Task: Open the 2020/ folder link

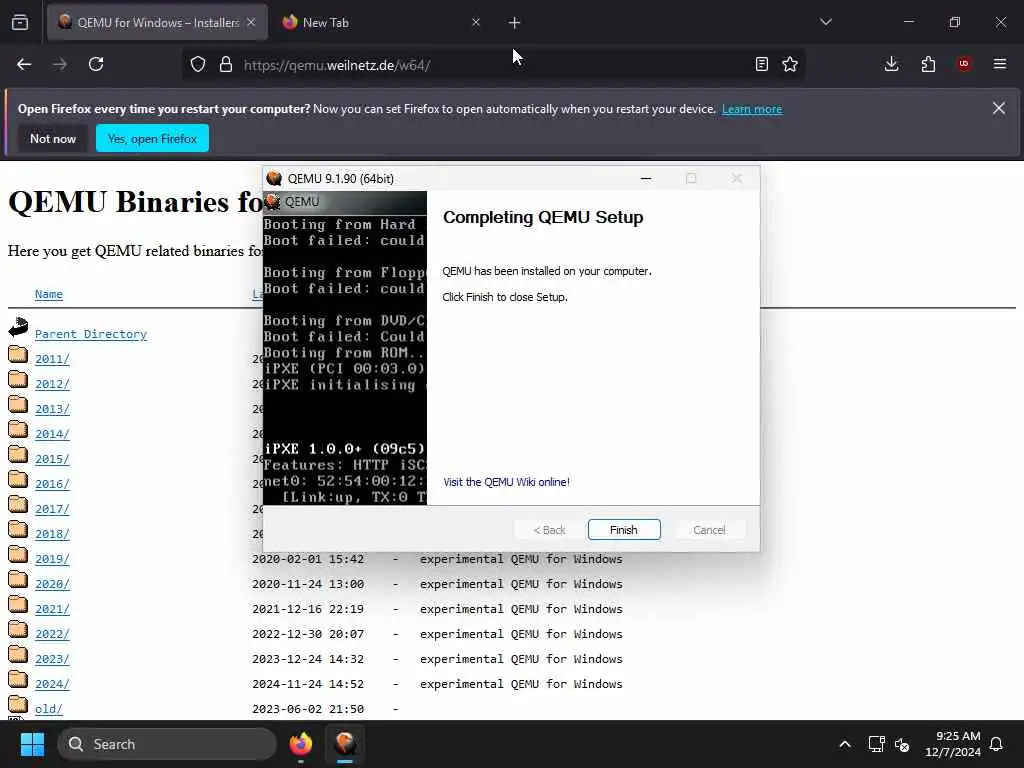Action: 52,584
